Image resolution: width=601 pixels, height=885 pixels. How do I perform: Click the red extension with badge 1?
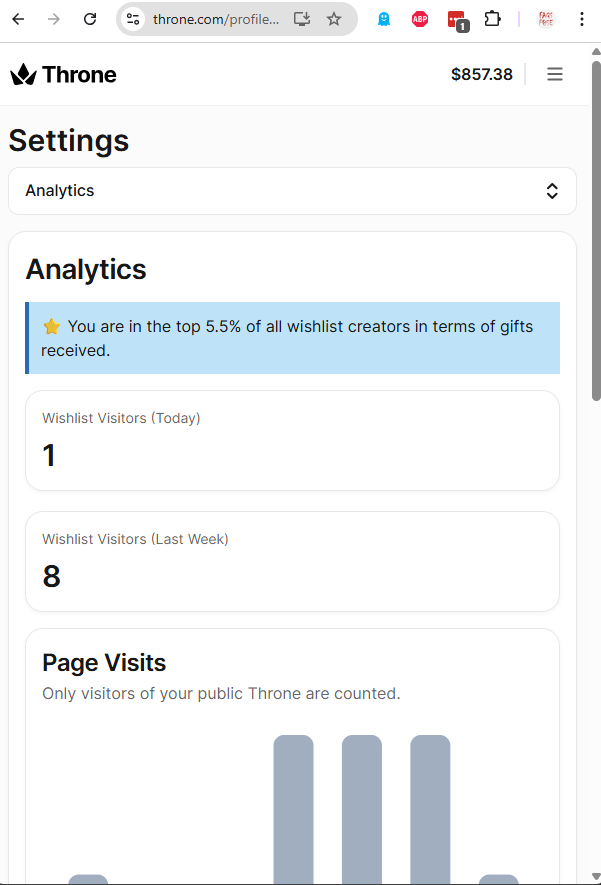tap(457, 19)
